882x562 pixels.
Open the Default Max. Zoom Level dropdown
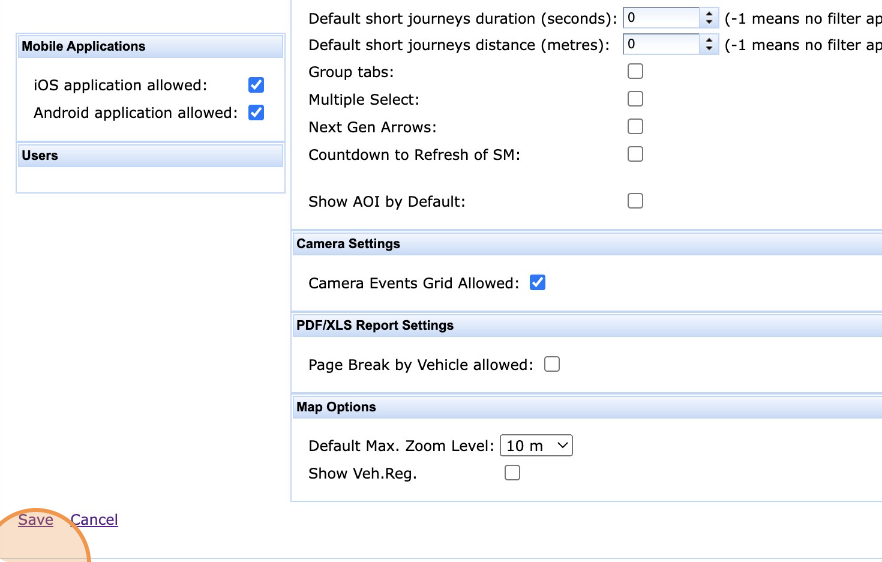coord(535,446)
